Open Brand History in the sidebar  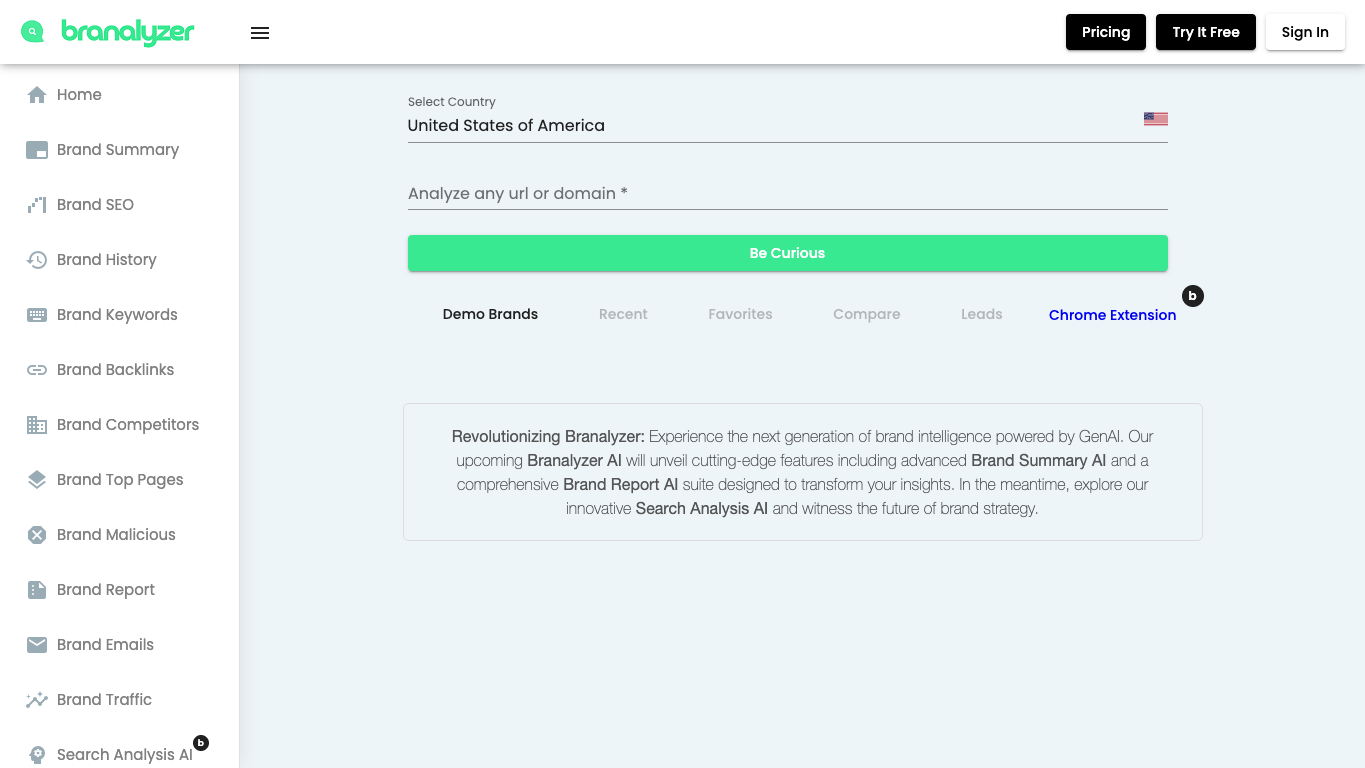(120, 260)
